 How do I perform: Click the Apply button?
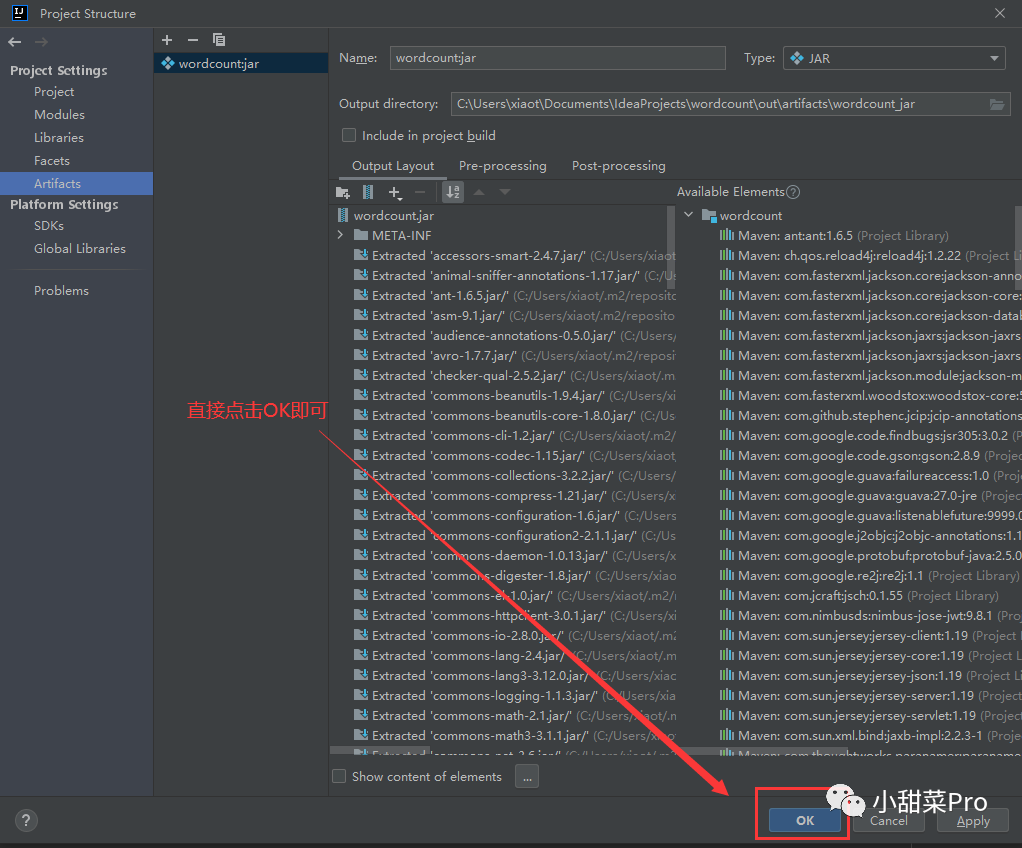(973, 821)
